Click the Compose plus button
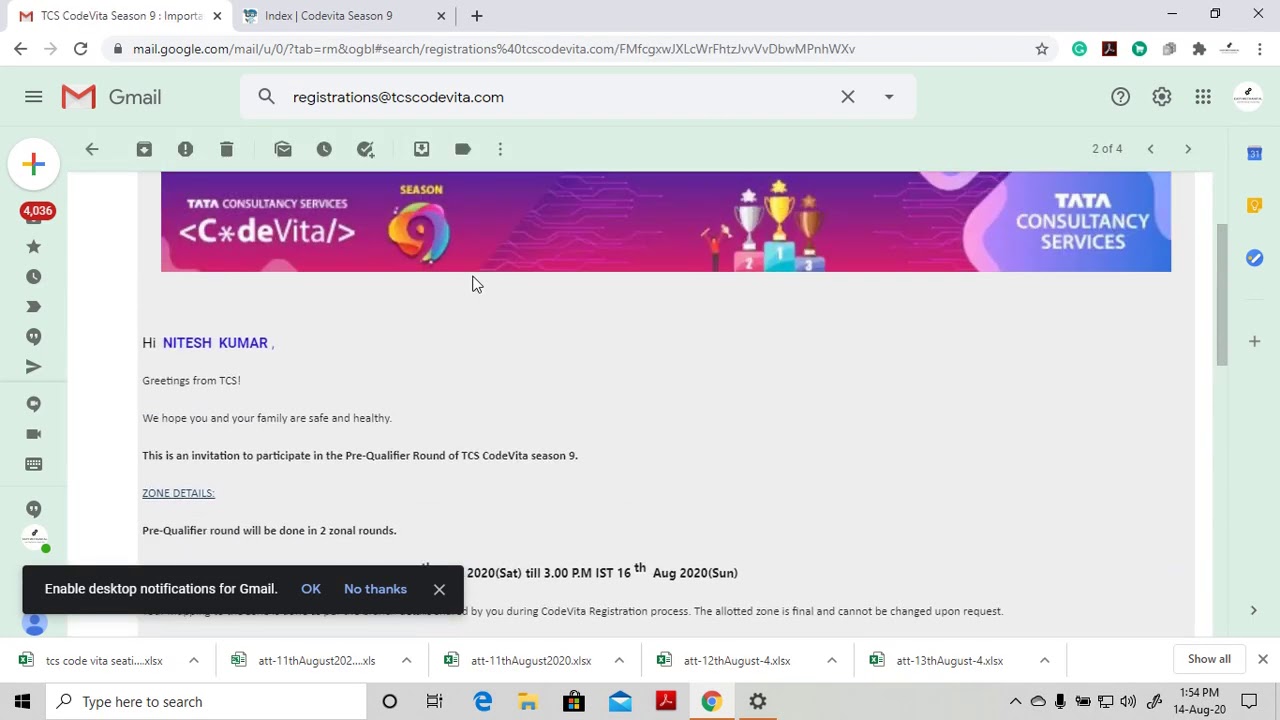This screenshot has height=720, width=1280. pyautogui.click(x=34, y=164)
